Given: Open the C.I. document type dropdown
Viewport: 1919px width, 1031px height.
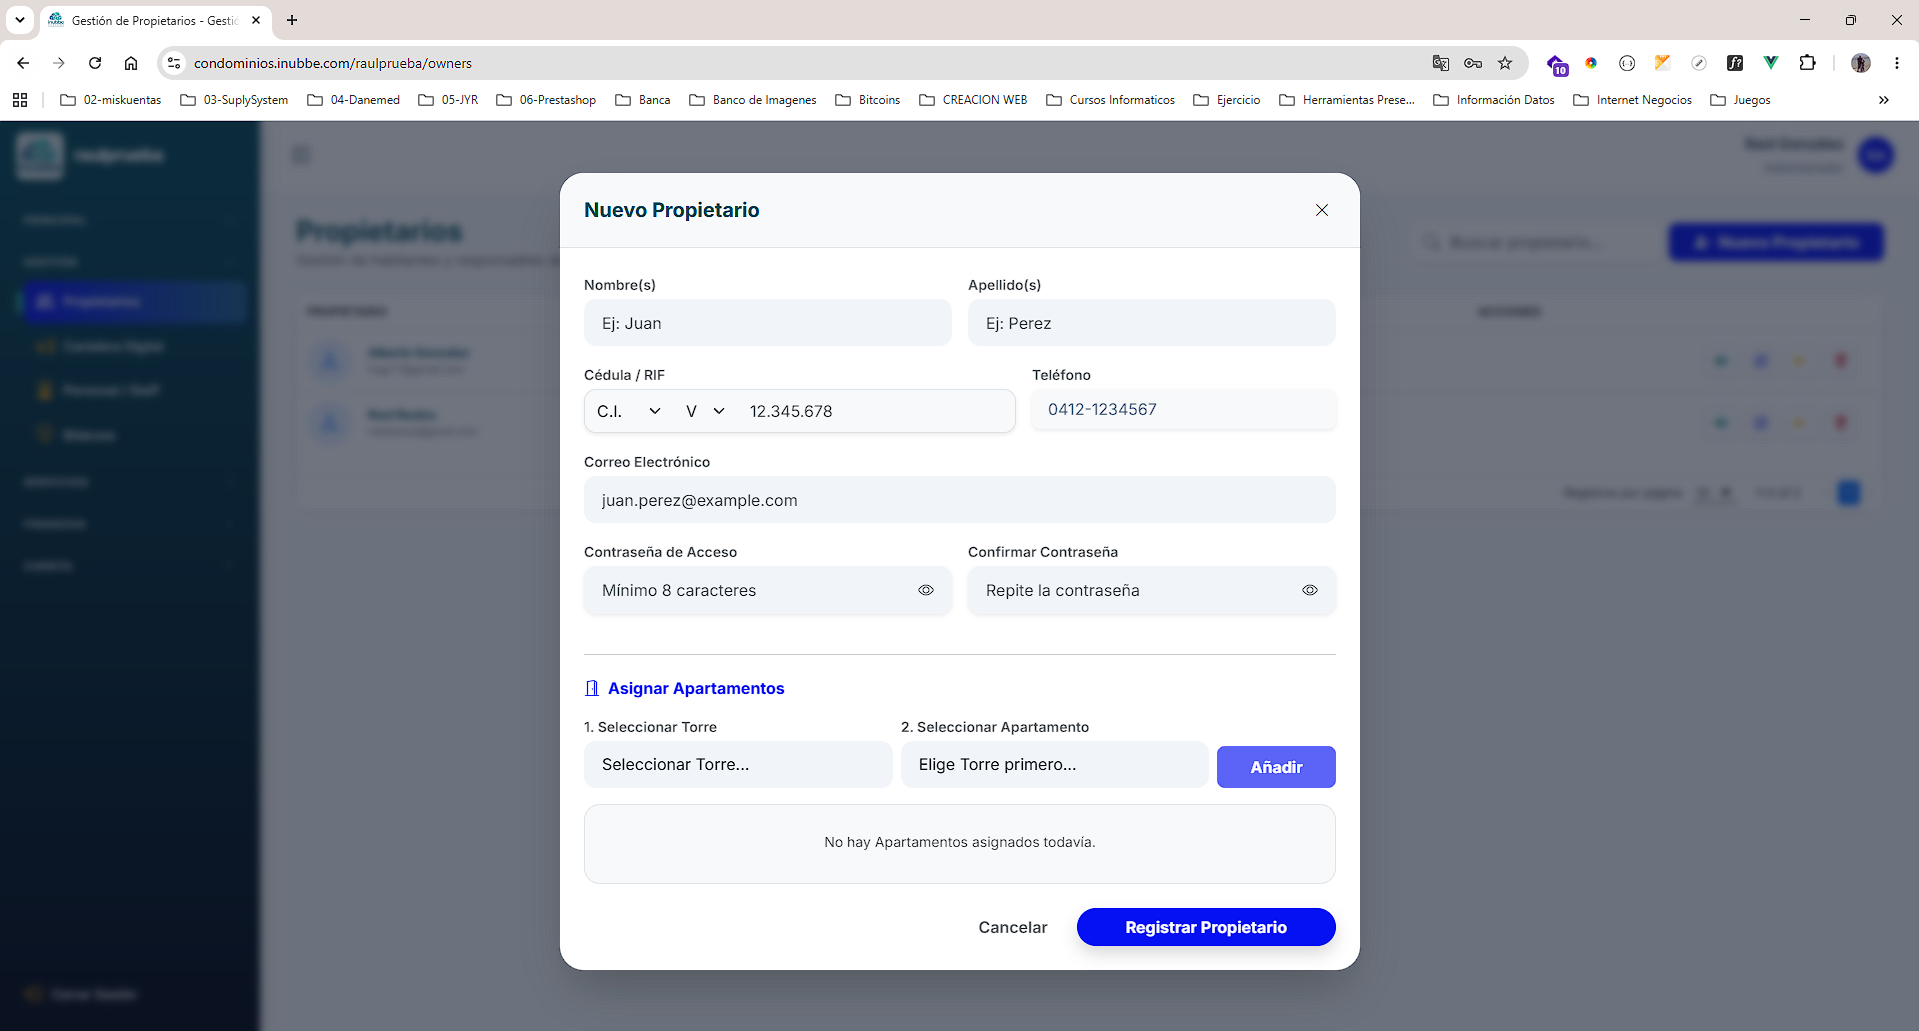Looking at the screenshot, I should click(x=629, y=411).
